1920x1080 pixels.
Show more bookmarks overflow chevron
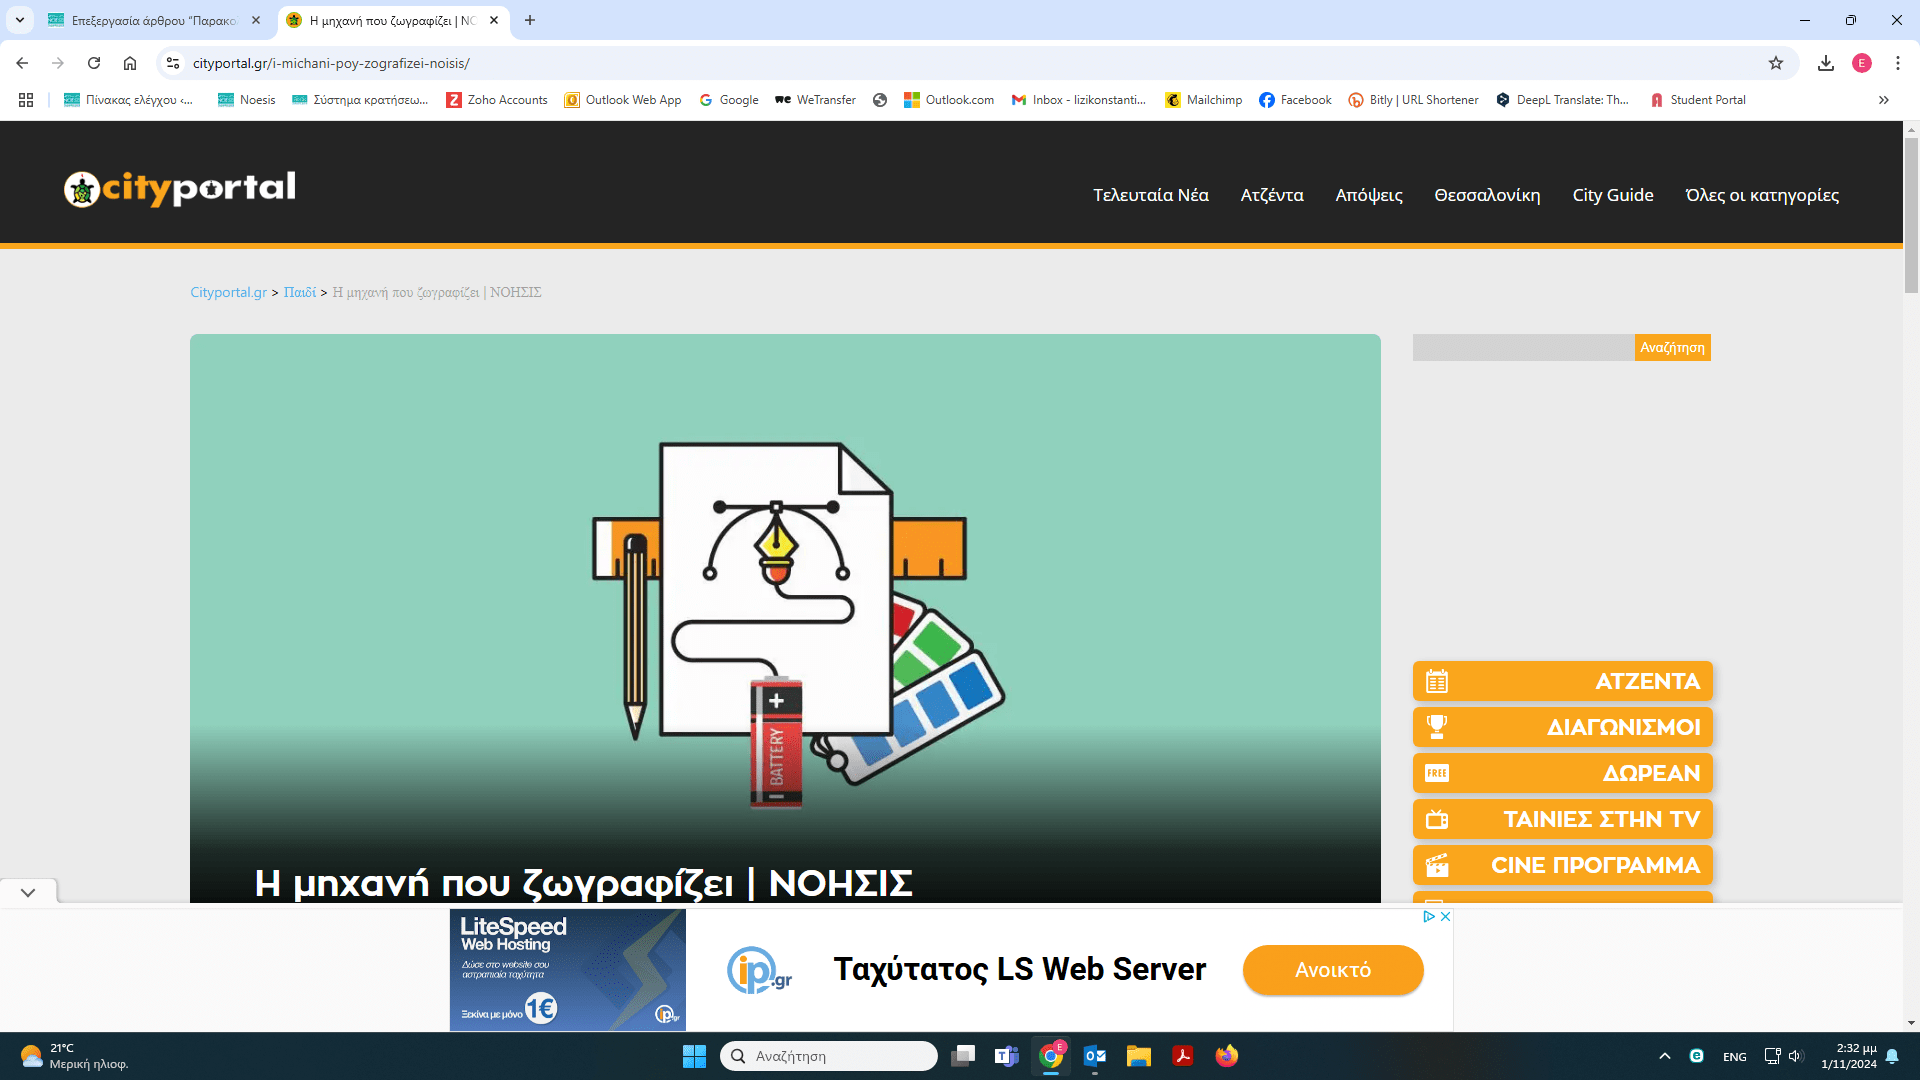[x=1883, y=100]
